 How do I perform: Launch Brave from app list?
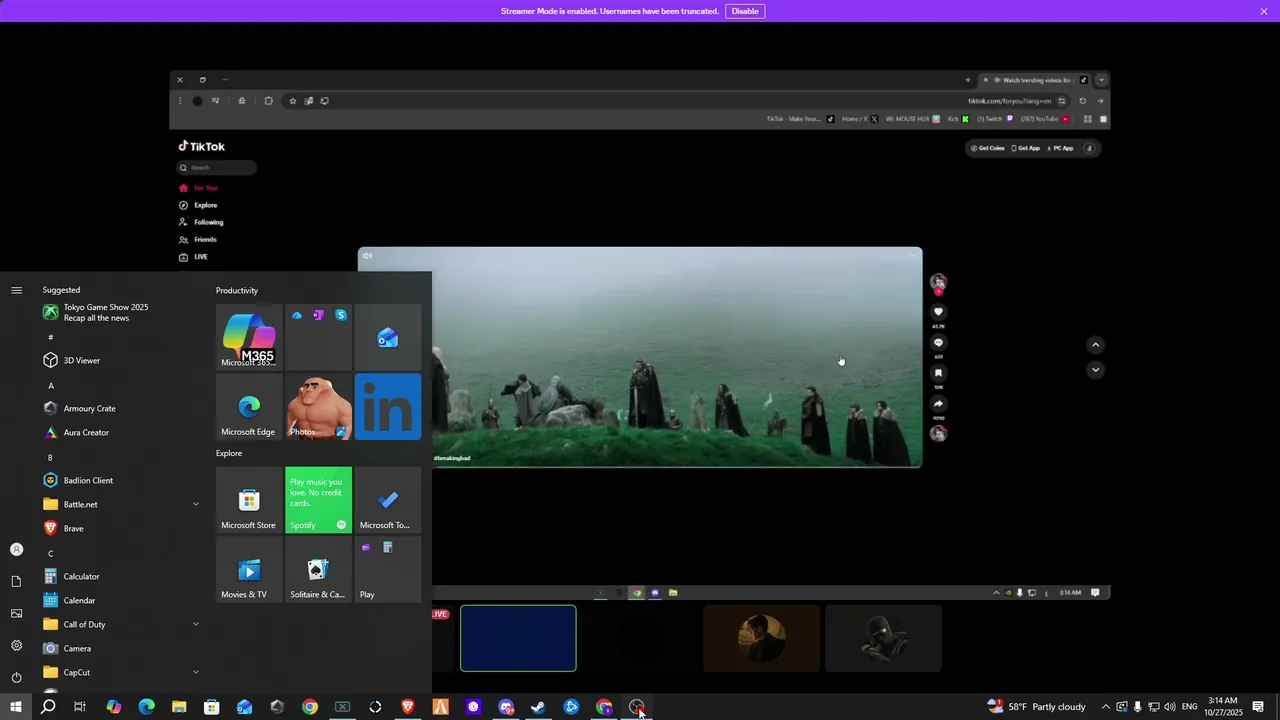click(120, 528)
